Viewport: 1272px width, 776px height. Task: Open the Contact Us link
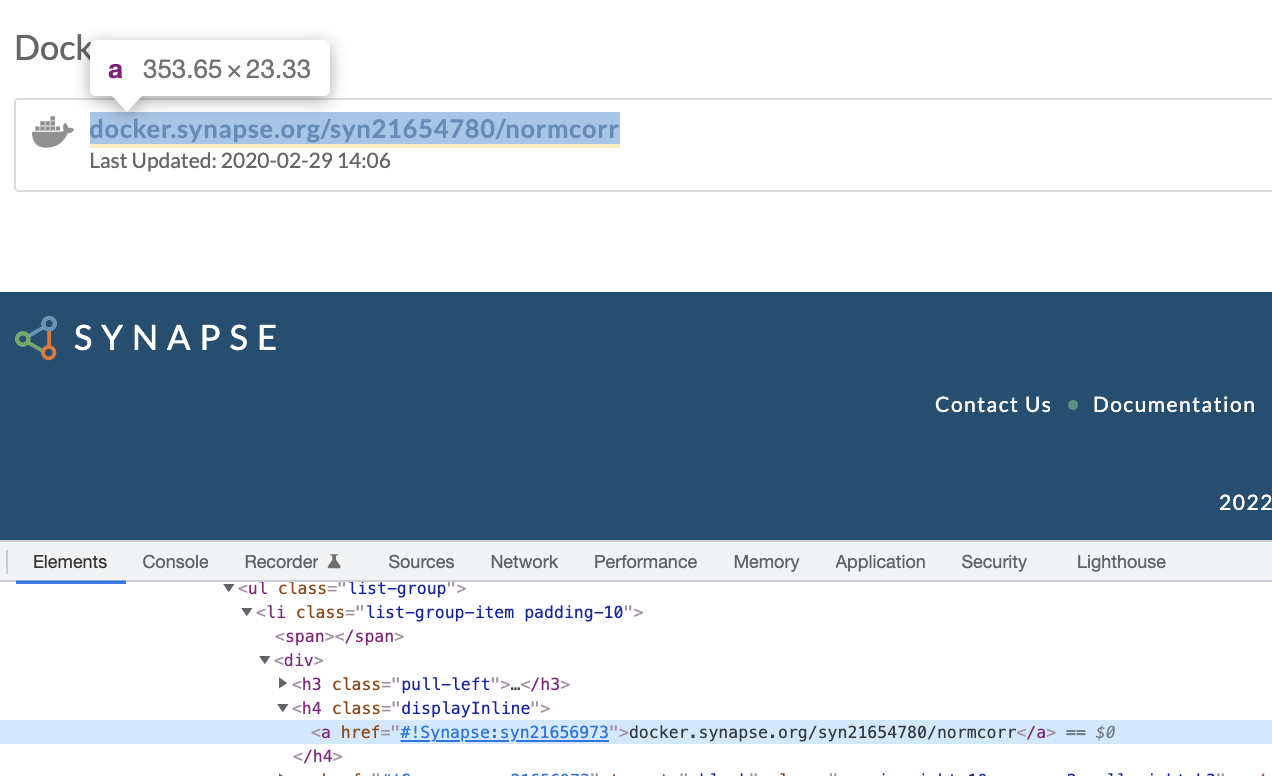993,405
